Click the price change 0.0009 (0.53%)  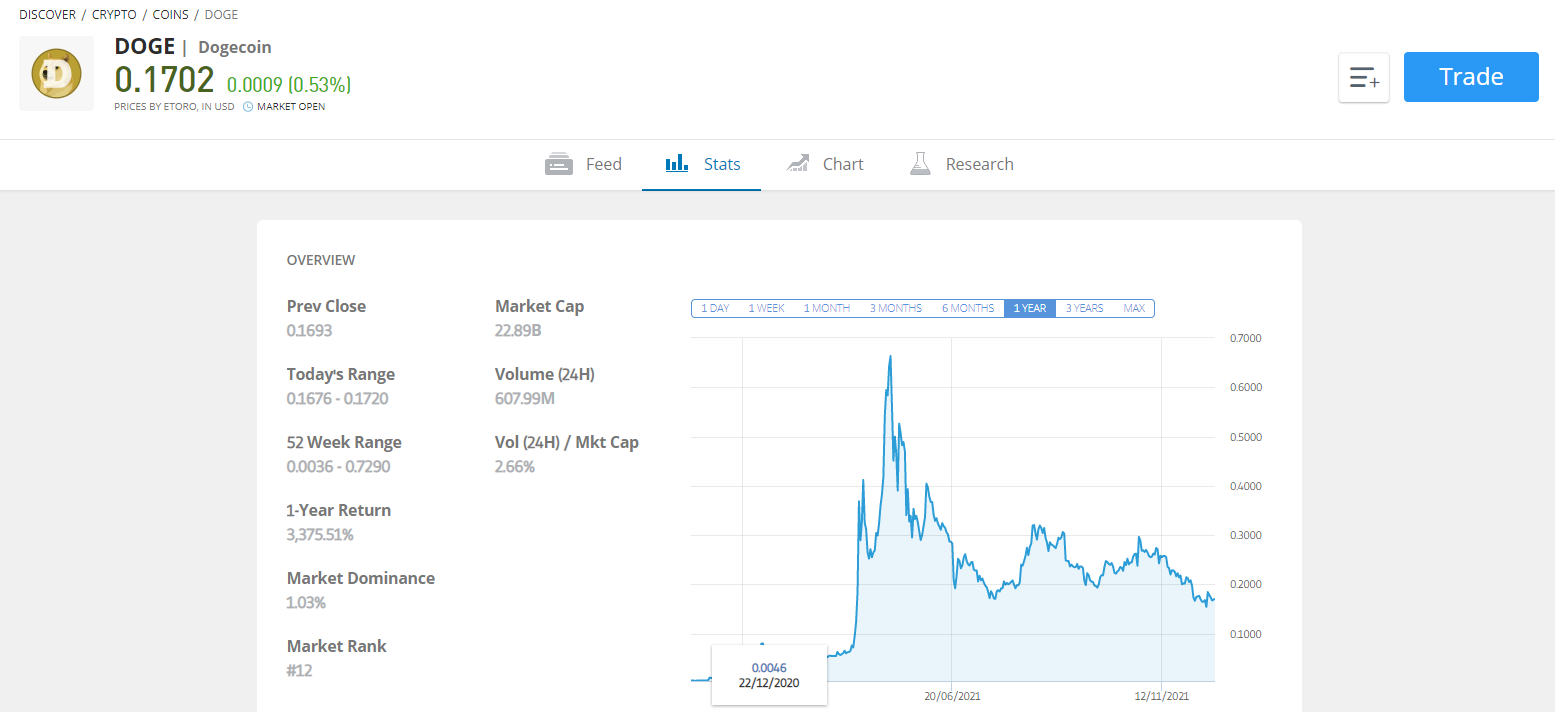click(x=289, y=84)
